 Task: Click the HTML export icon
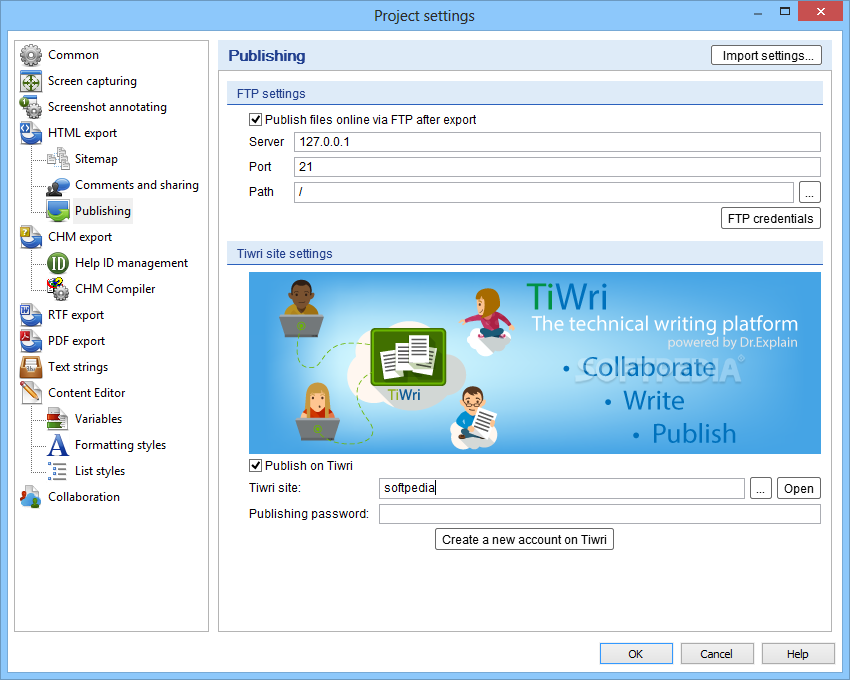[31, 133]
